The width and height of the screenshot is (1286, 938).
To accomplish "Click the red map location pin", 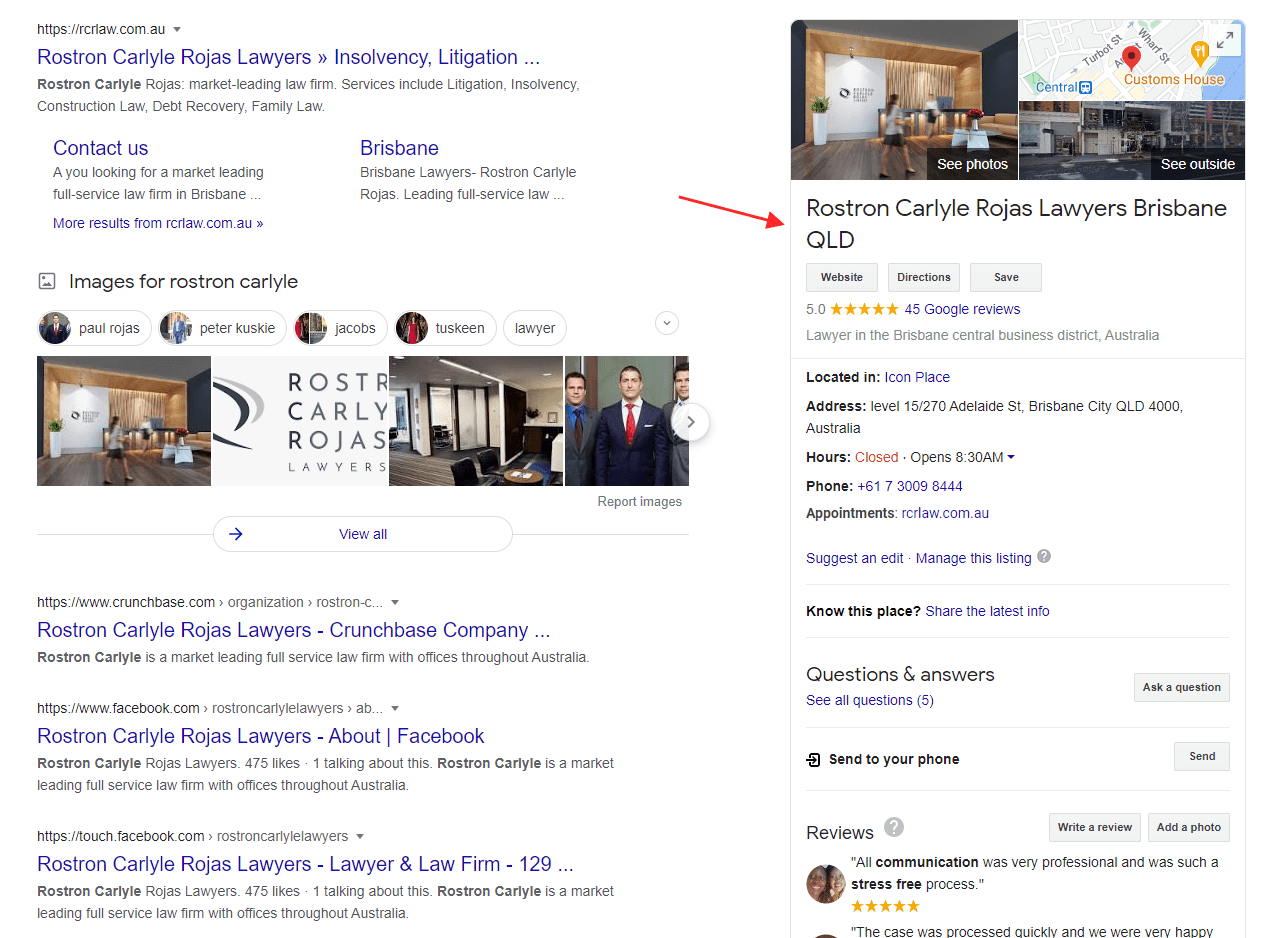I will [1131, 57].
